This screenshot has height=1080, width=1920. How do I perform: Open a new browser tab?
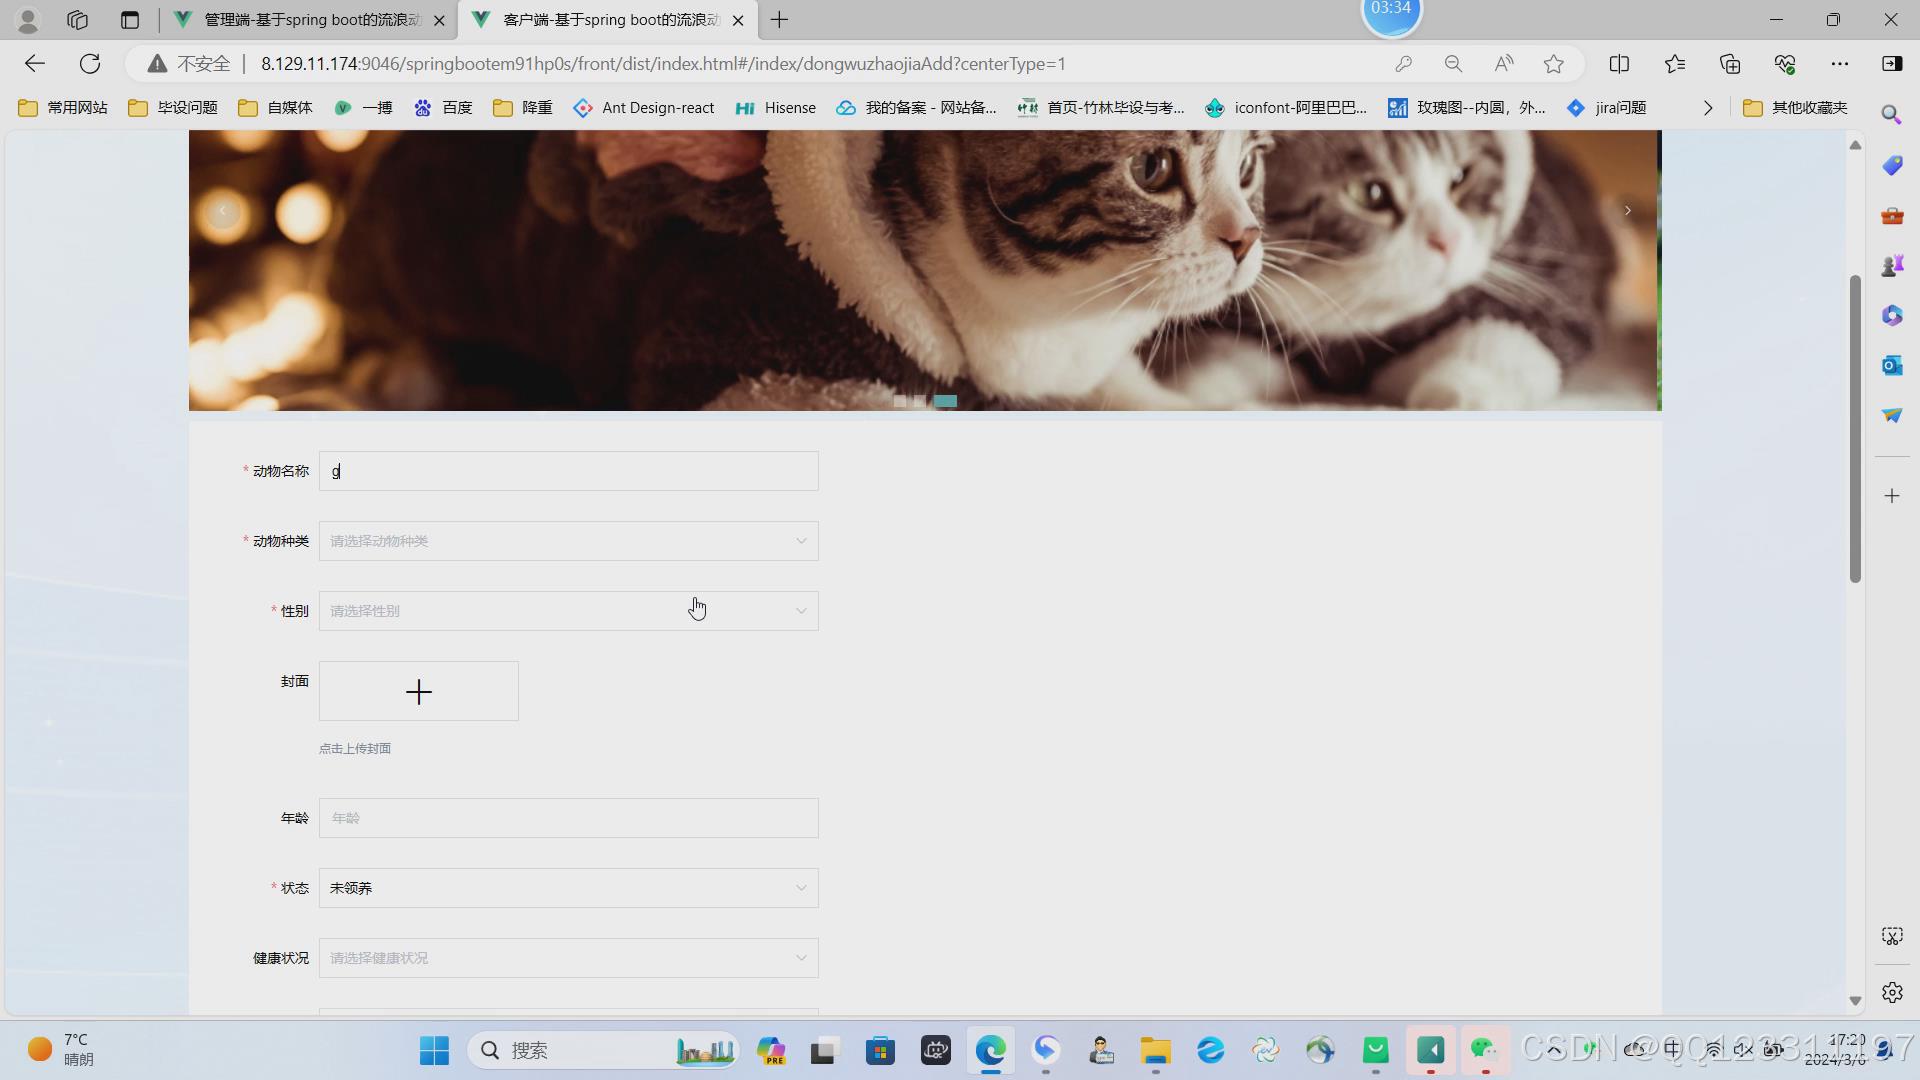coord(779,20)
